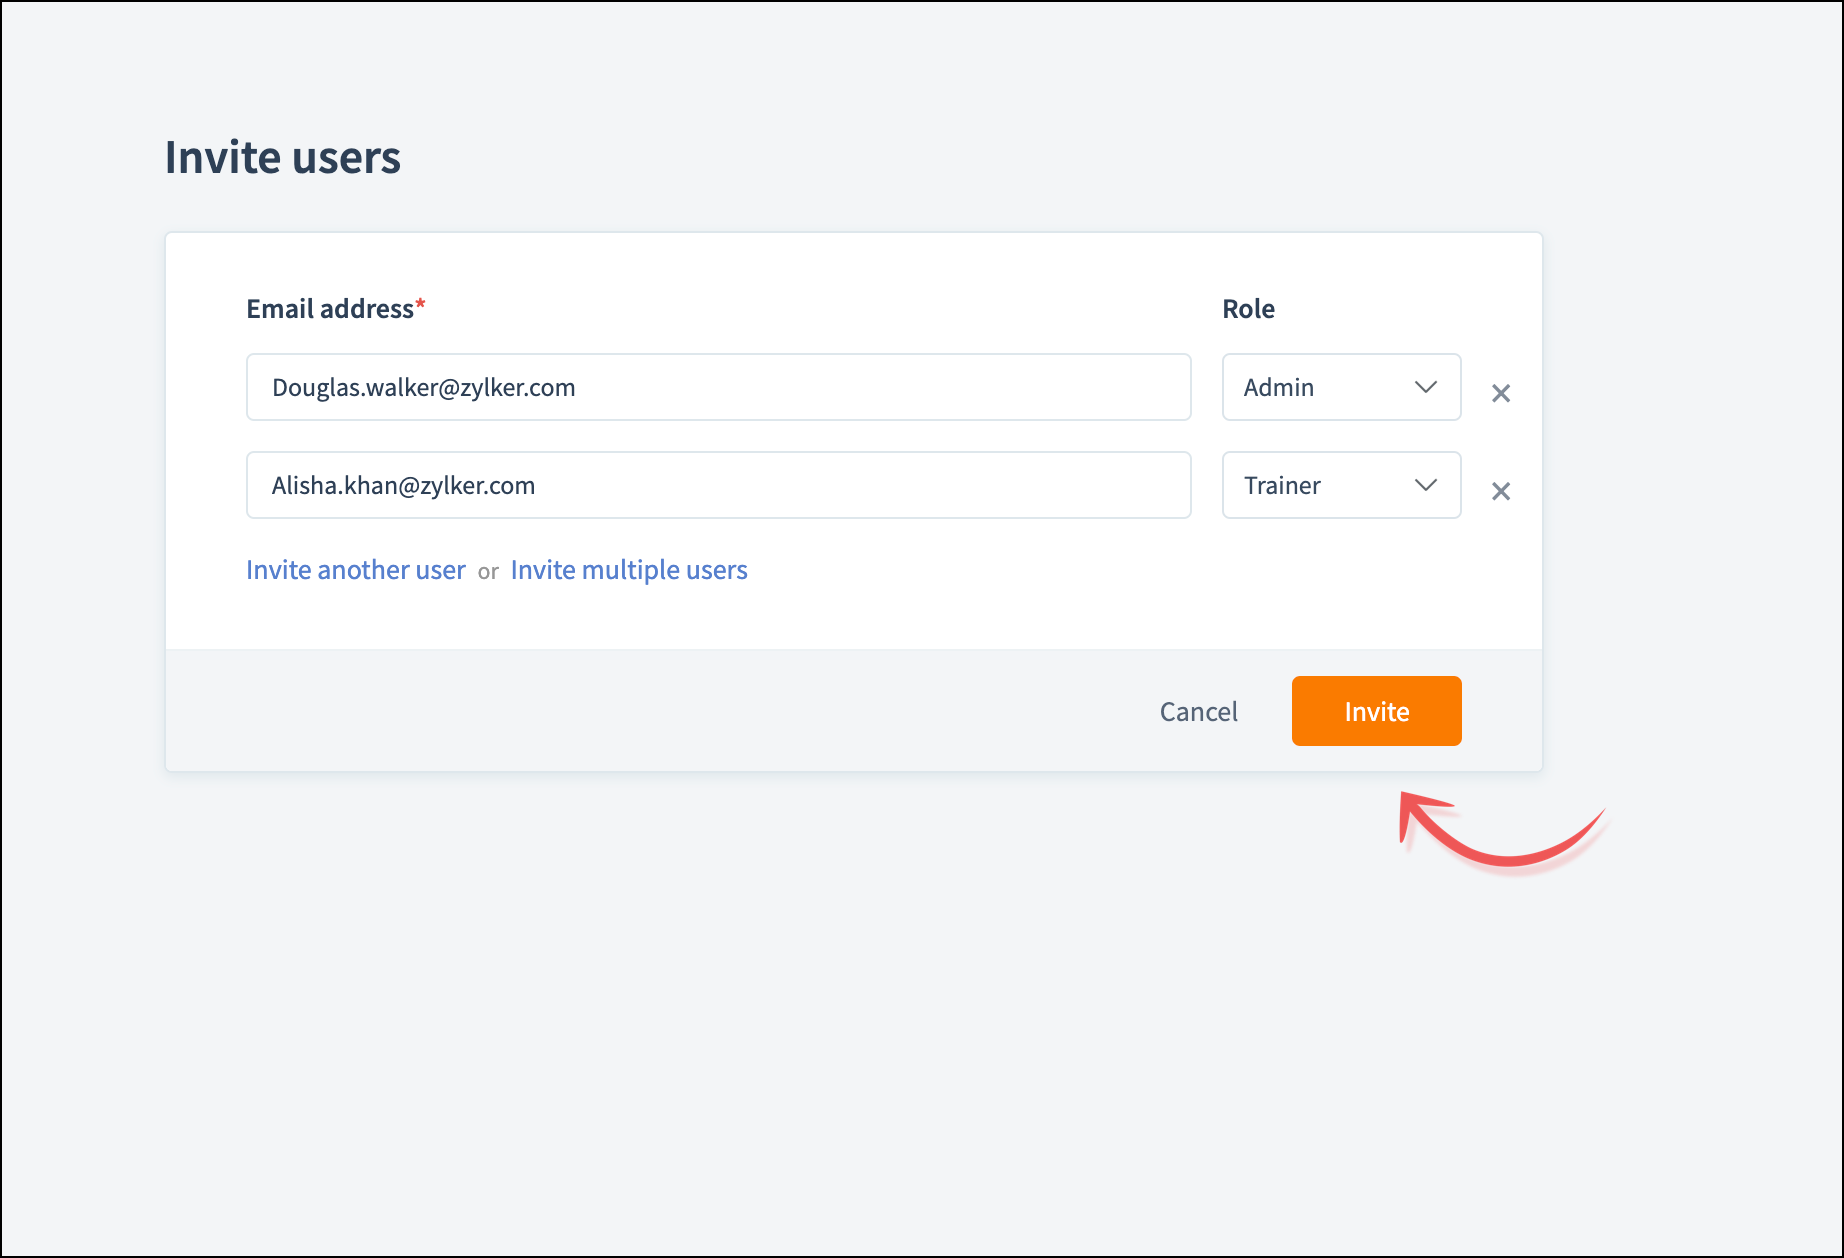Remove the Alisha.khan@zylker.com invite row
The height and width of the screenshot is (1258, 1844).
click(x=1500, y=491)
